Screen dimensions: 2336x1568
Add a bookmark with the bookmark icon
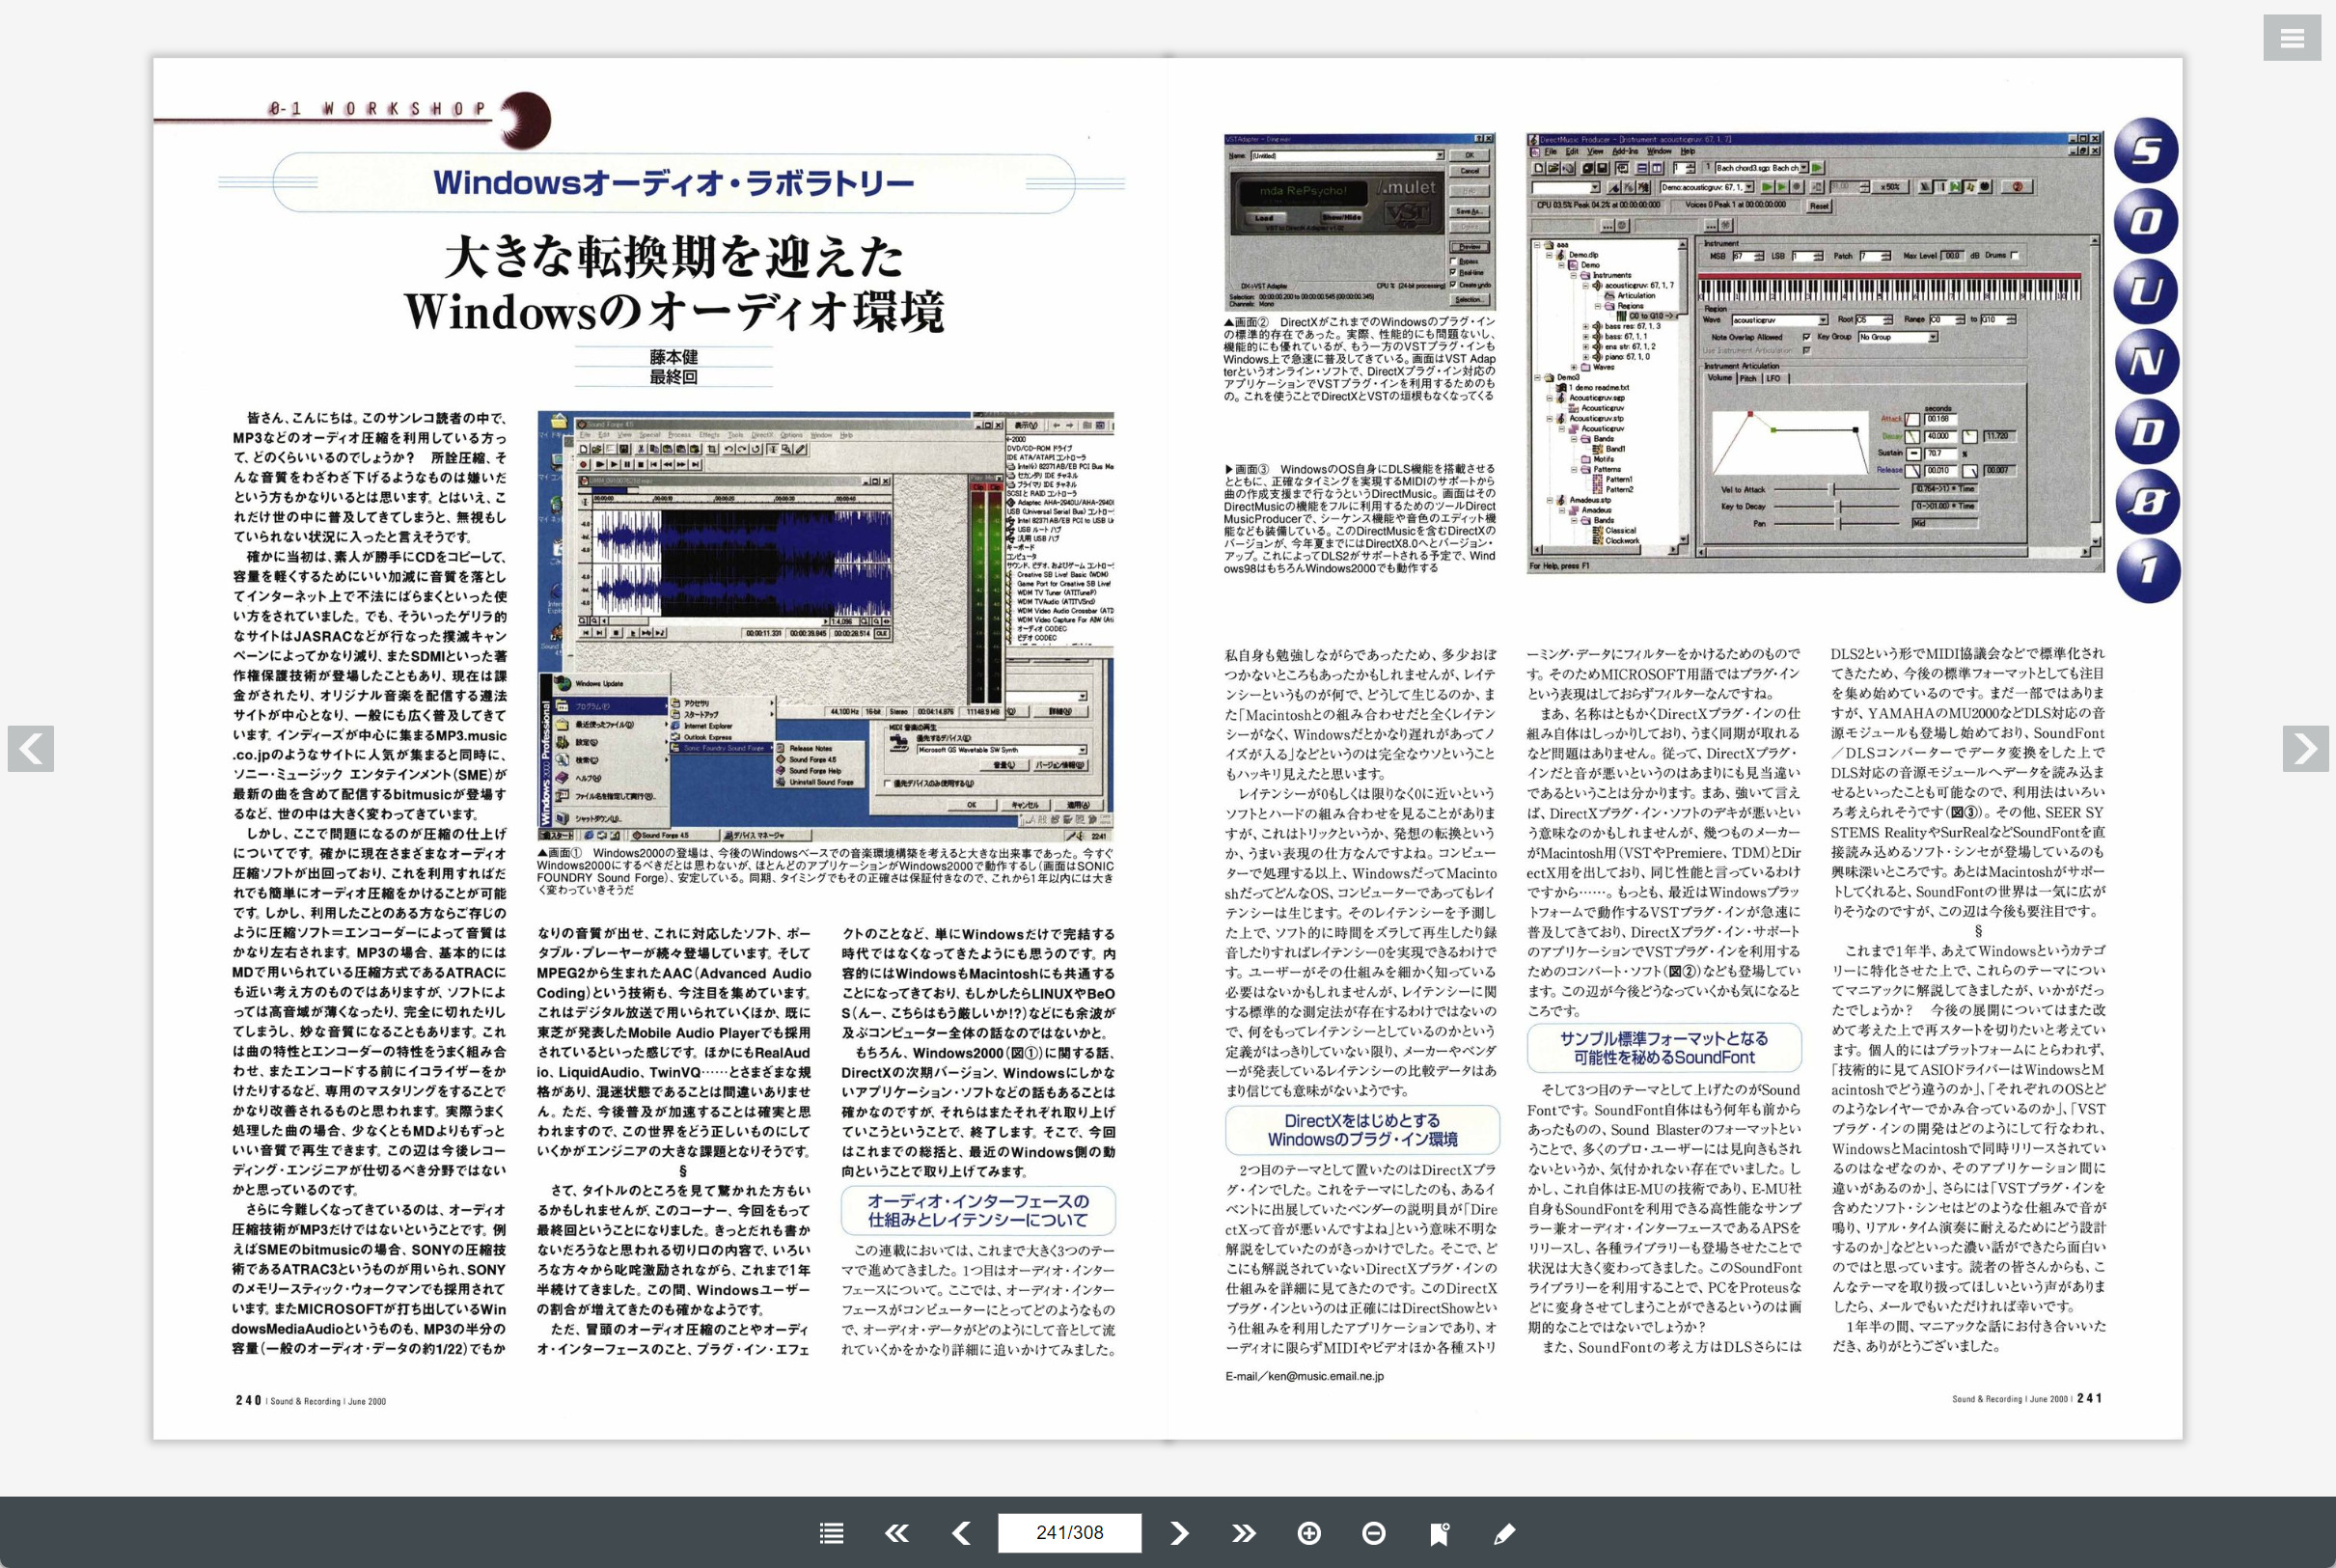(x=1440, y=1532)
